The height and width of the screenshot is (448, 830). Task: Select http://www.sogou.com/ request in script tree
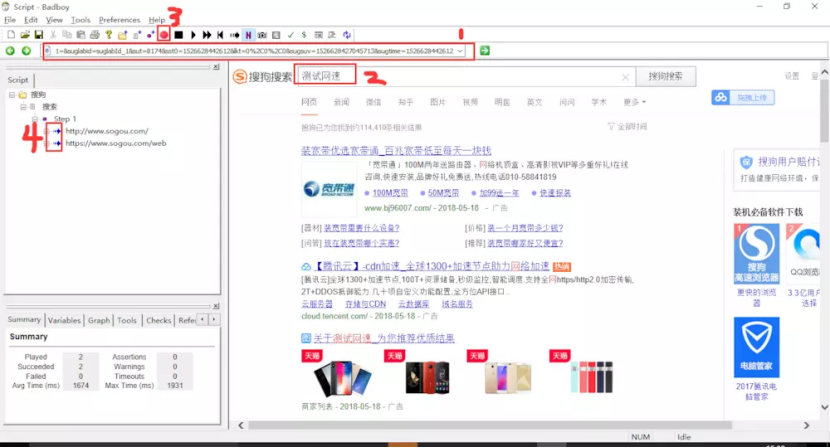pyautogui.click(x=106, y=131)
